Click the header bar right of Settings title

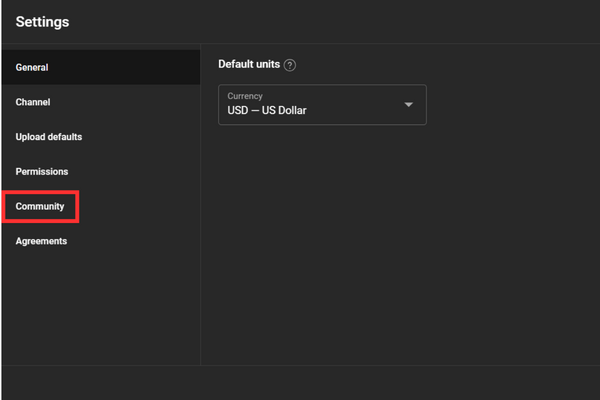350,22
